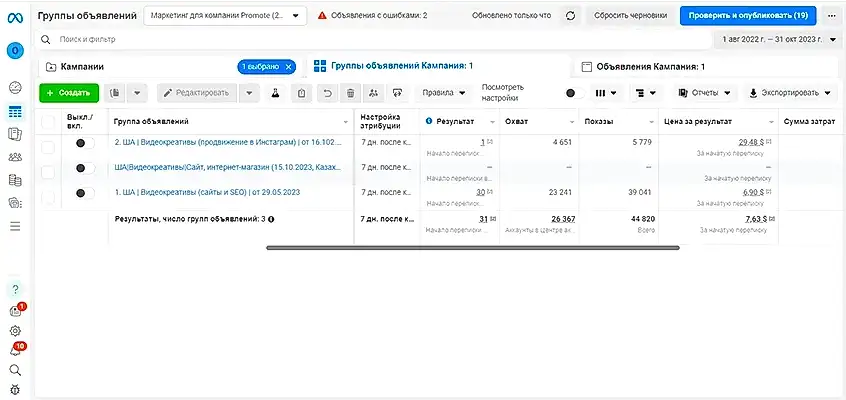Screen dimensions: 846x400
Task: Open notifications bell in left sidebar
Action: click(15, 350)
